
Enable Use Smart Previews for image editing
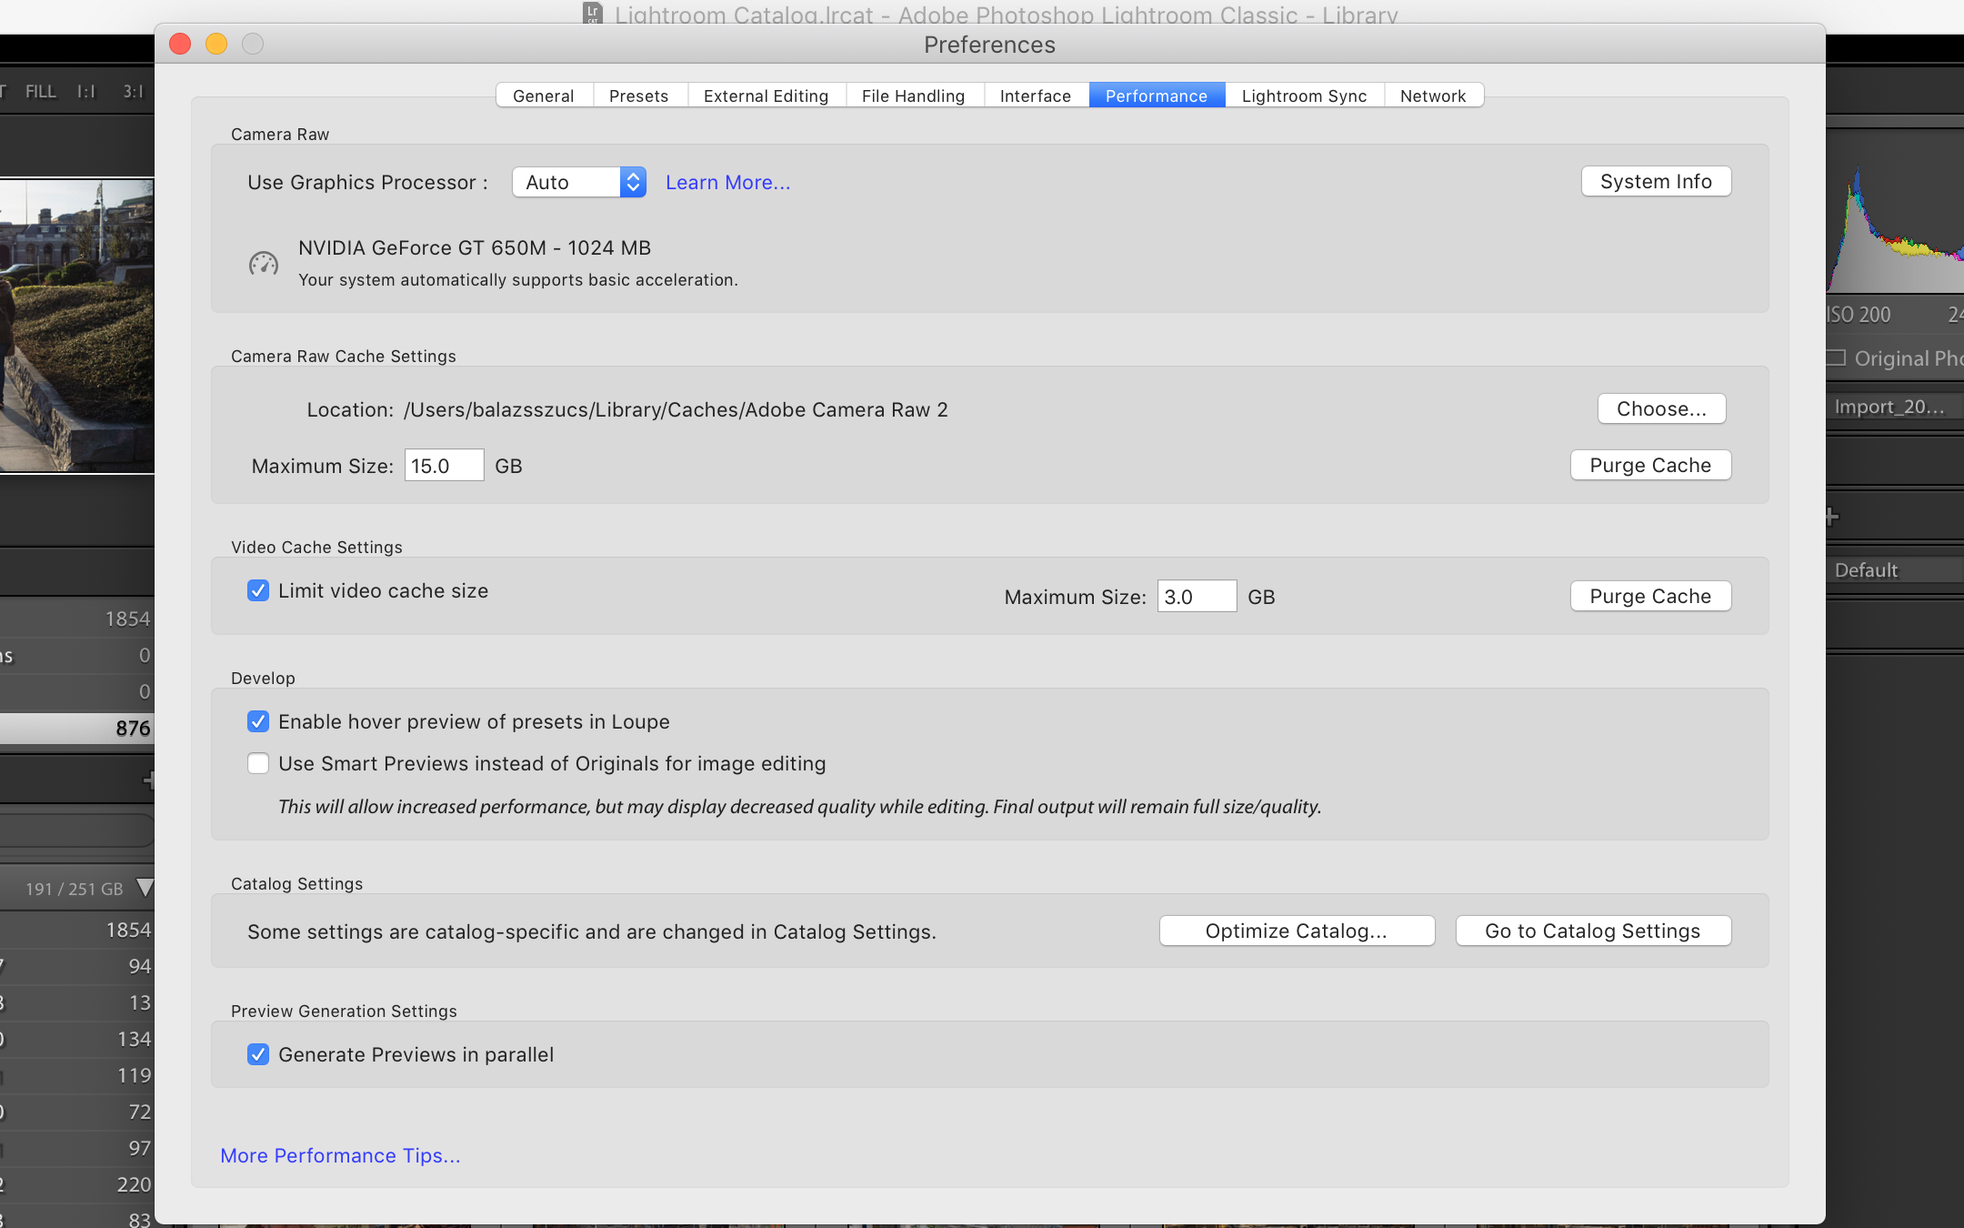pos(258,764)
